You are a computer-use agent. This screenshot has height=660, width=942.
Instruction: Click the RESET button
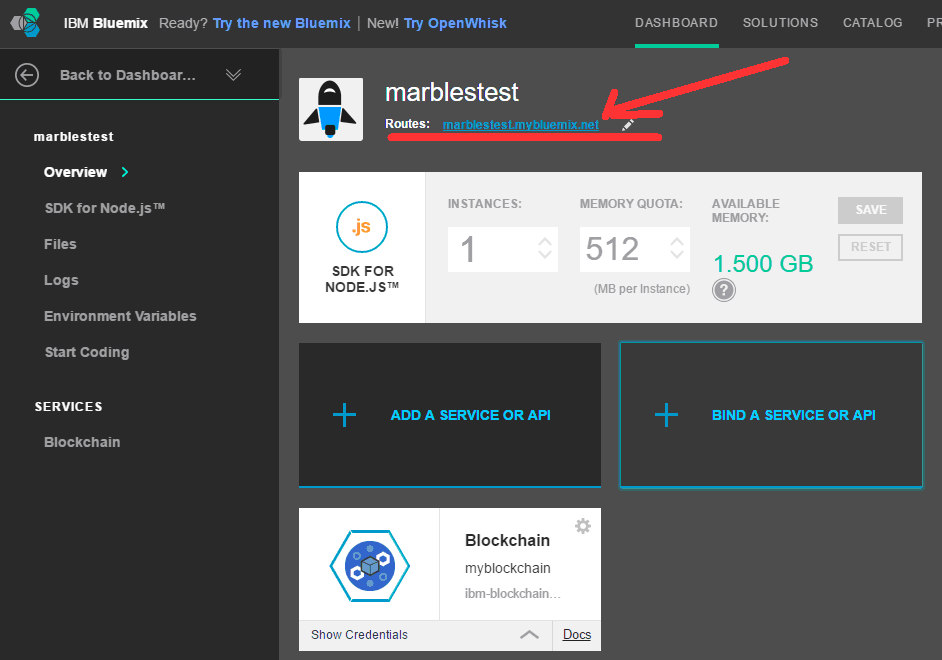click(871, 247)
